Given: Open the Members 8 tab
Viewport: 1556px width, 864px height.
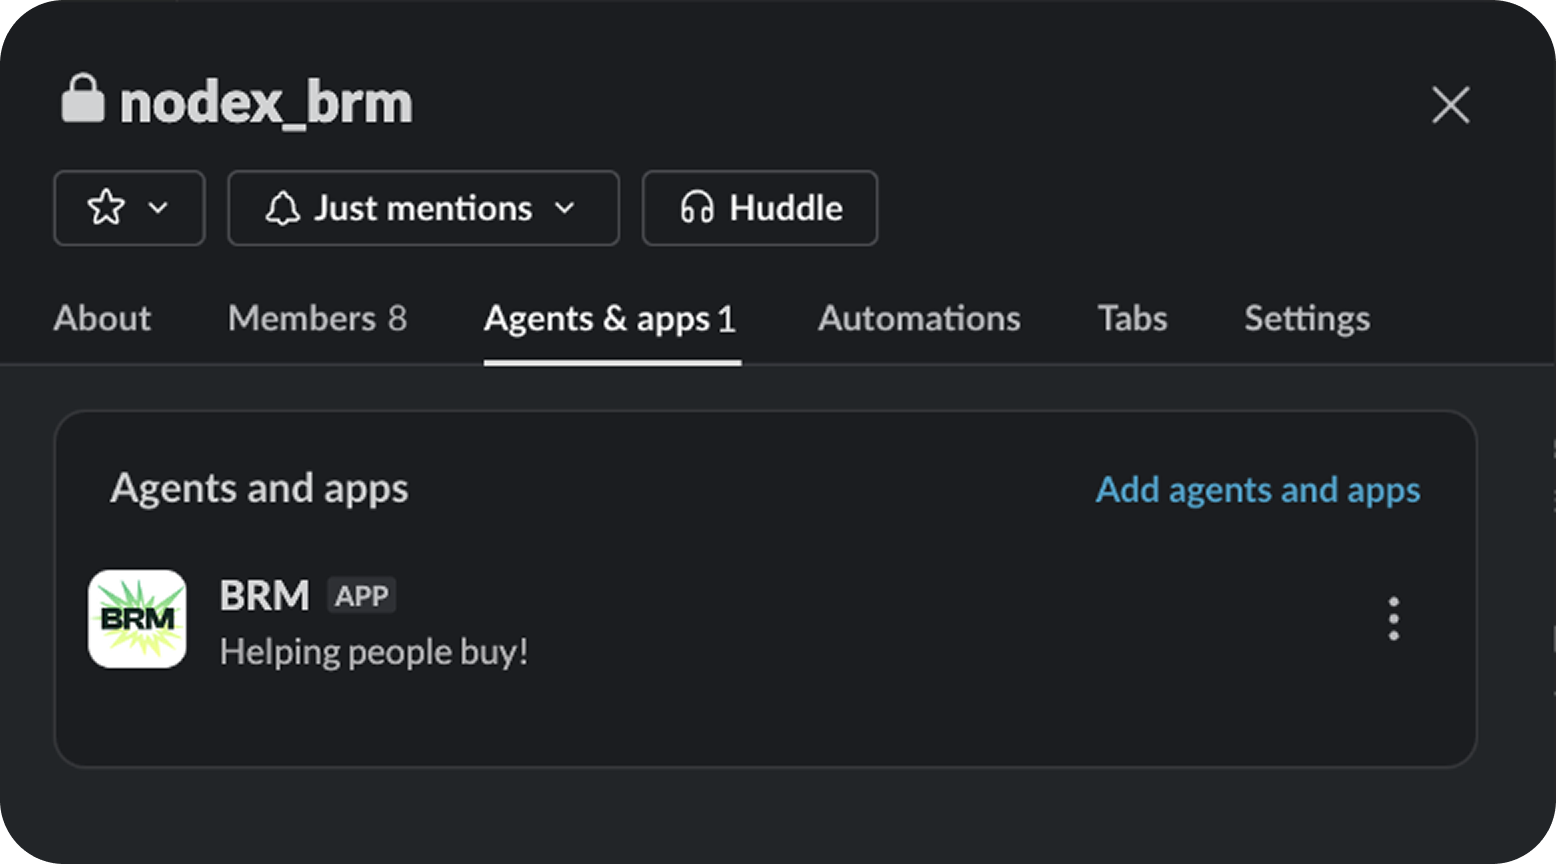Looking at the screenshot, I should point(317,318).
